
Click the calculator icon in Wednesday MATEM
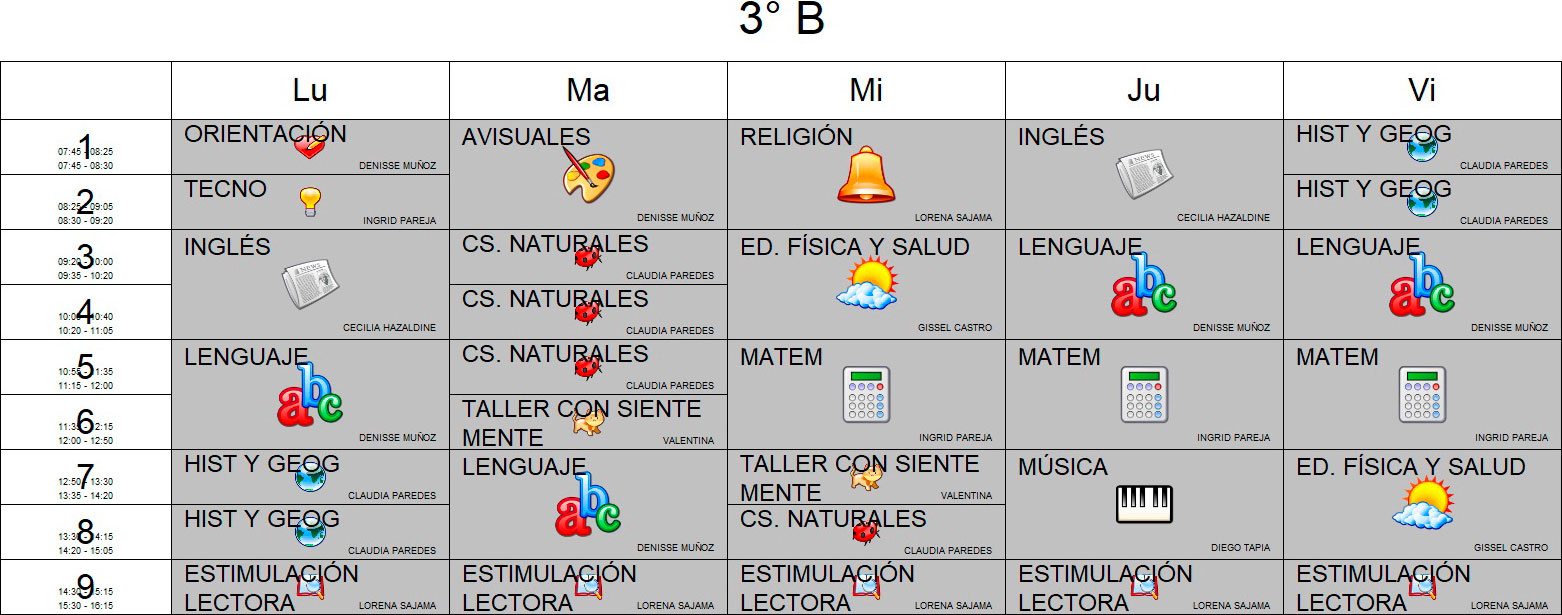coord(866,394)
